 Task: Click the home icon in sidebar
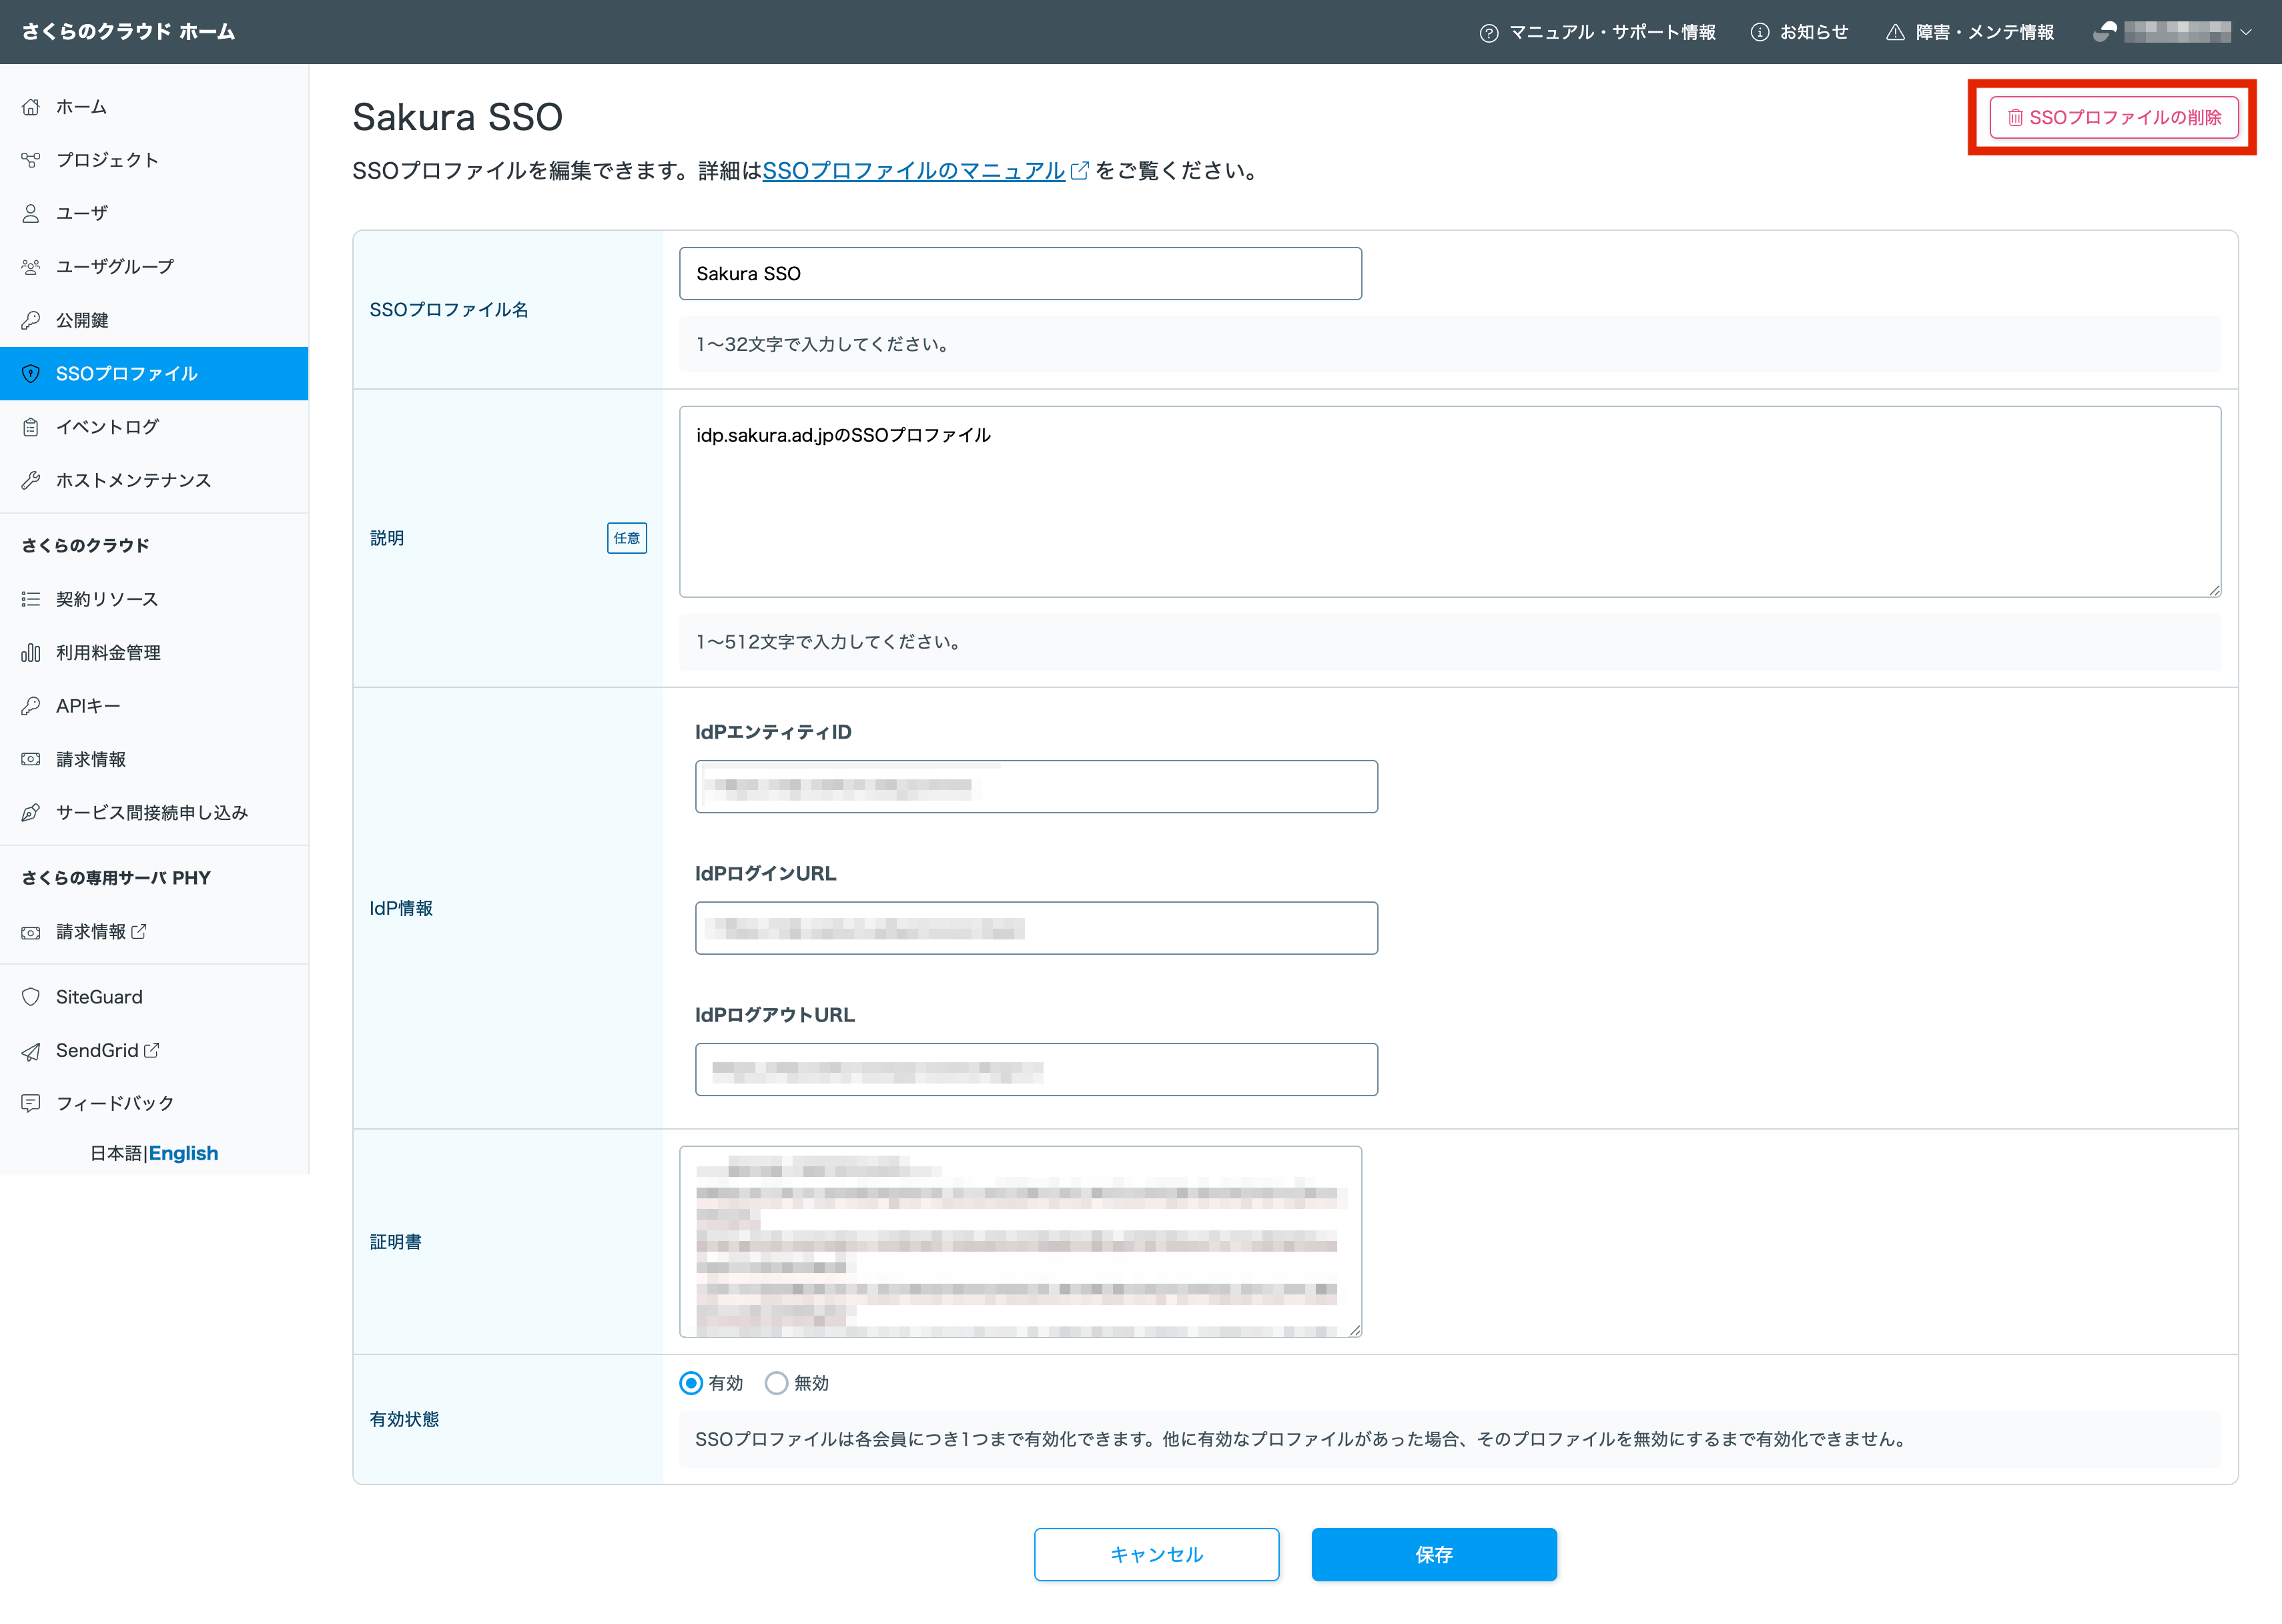point(31,107)
